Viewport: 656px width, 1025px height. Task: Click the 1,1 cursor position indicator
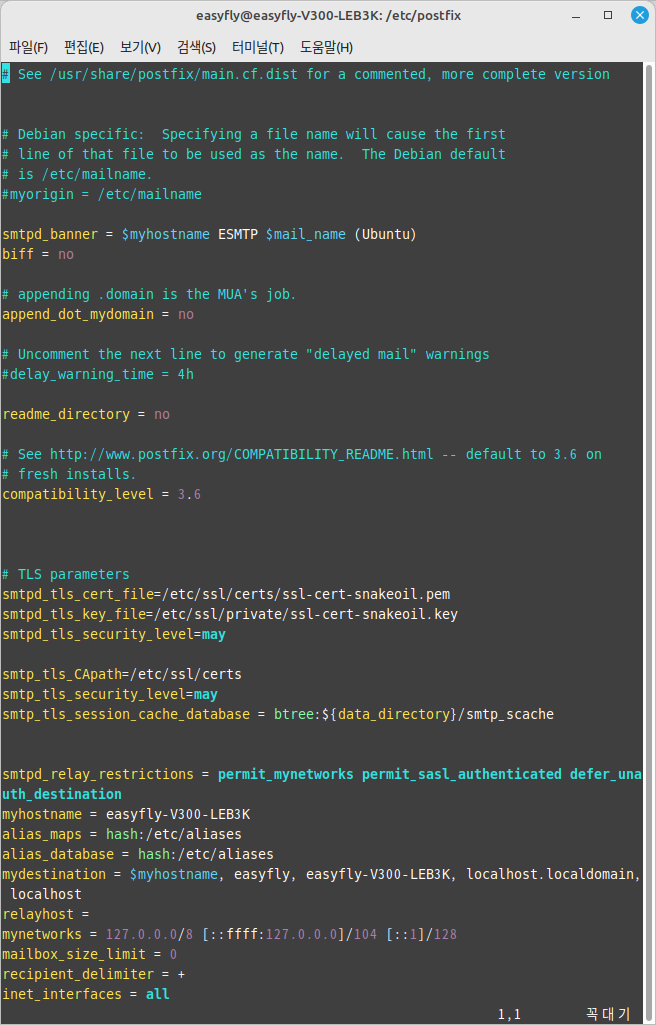point(510,1014)
